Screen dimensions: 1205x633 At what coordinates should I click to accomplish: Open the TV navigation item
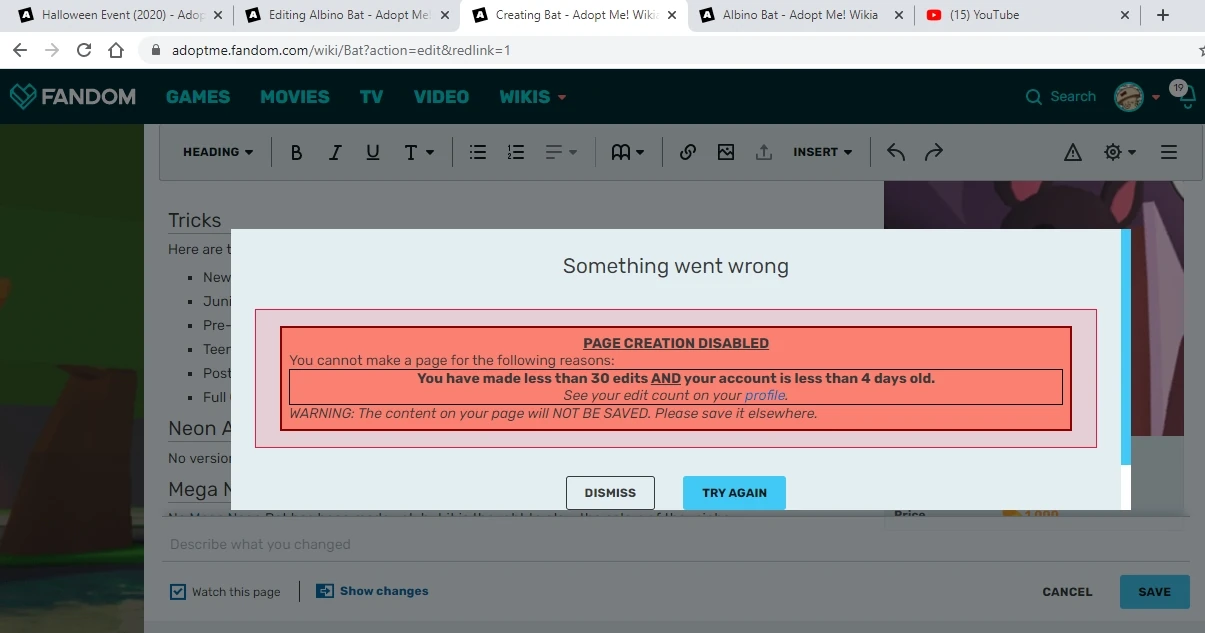coord(372,97)
